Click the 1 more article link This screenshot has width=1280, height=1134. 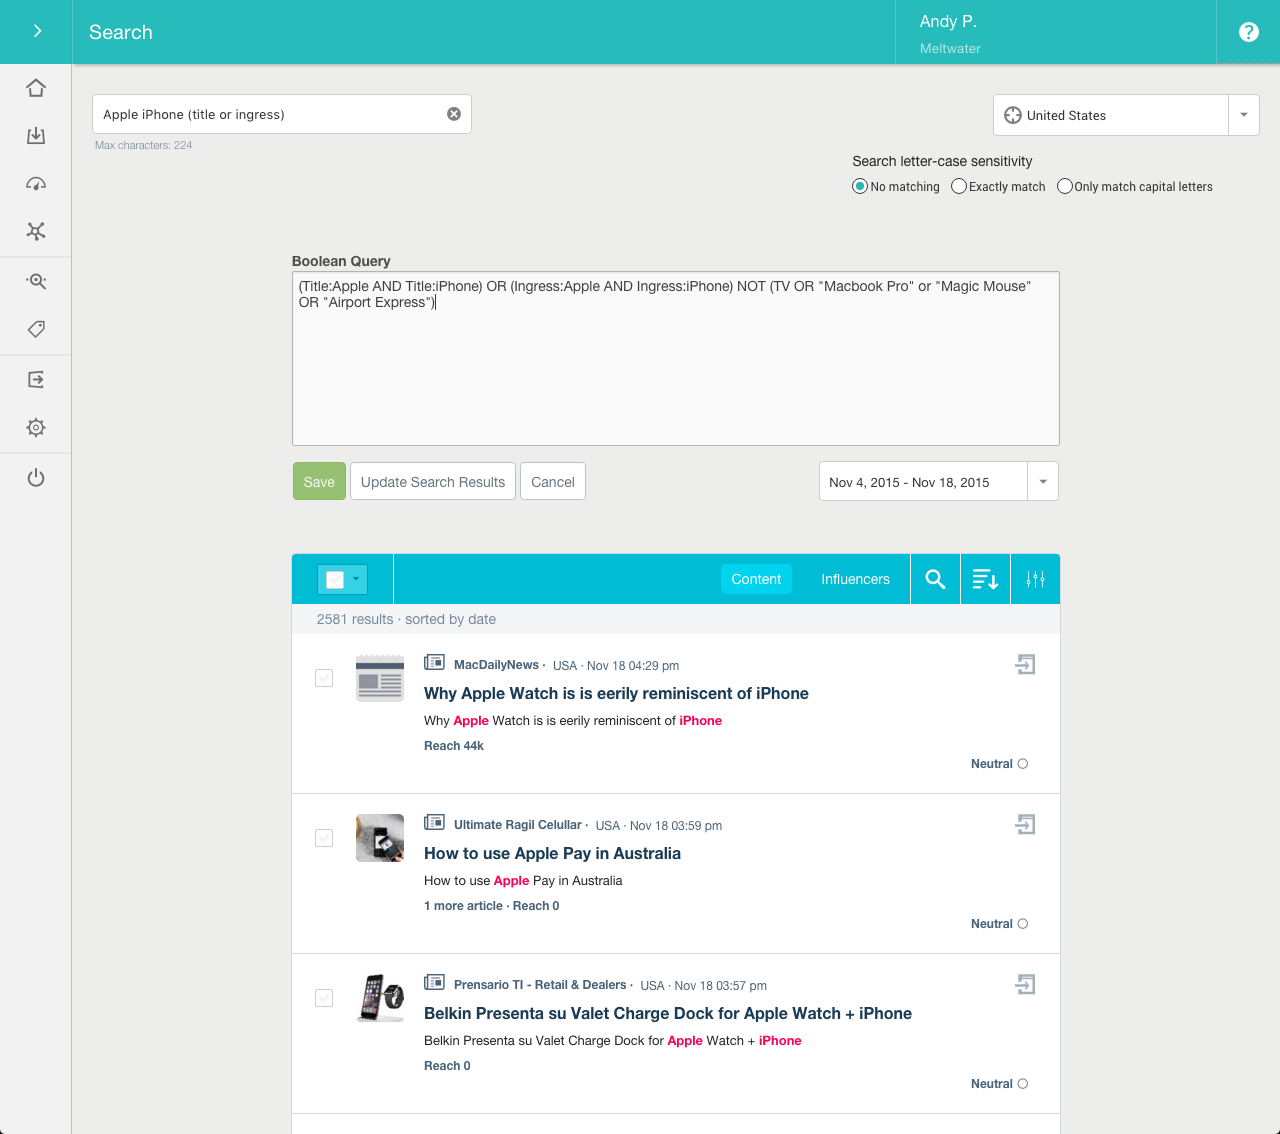[463, 906]
